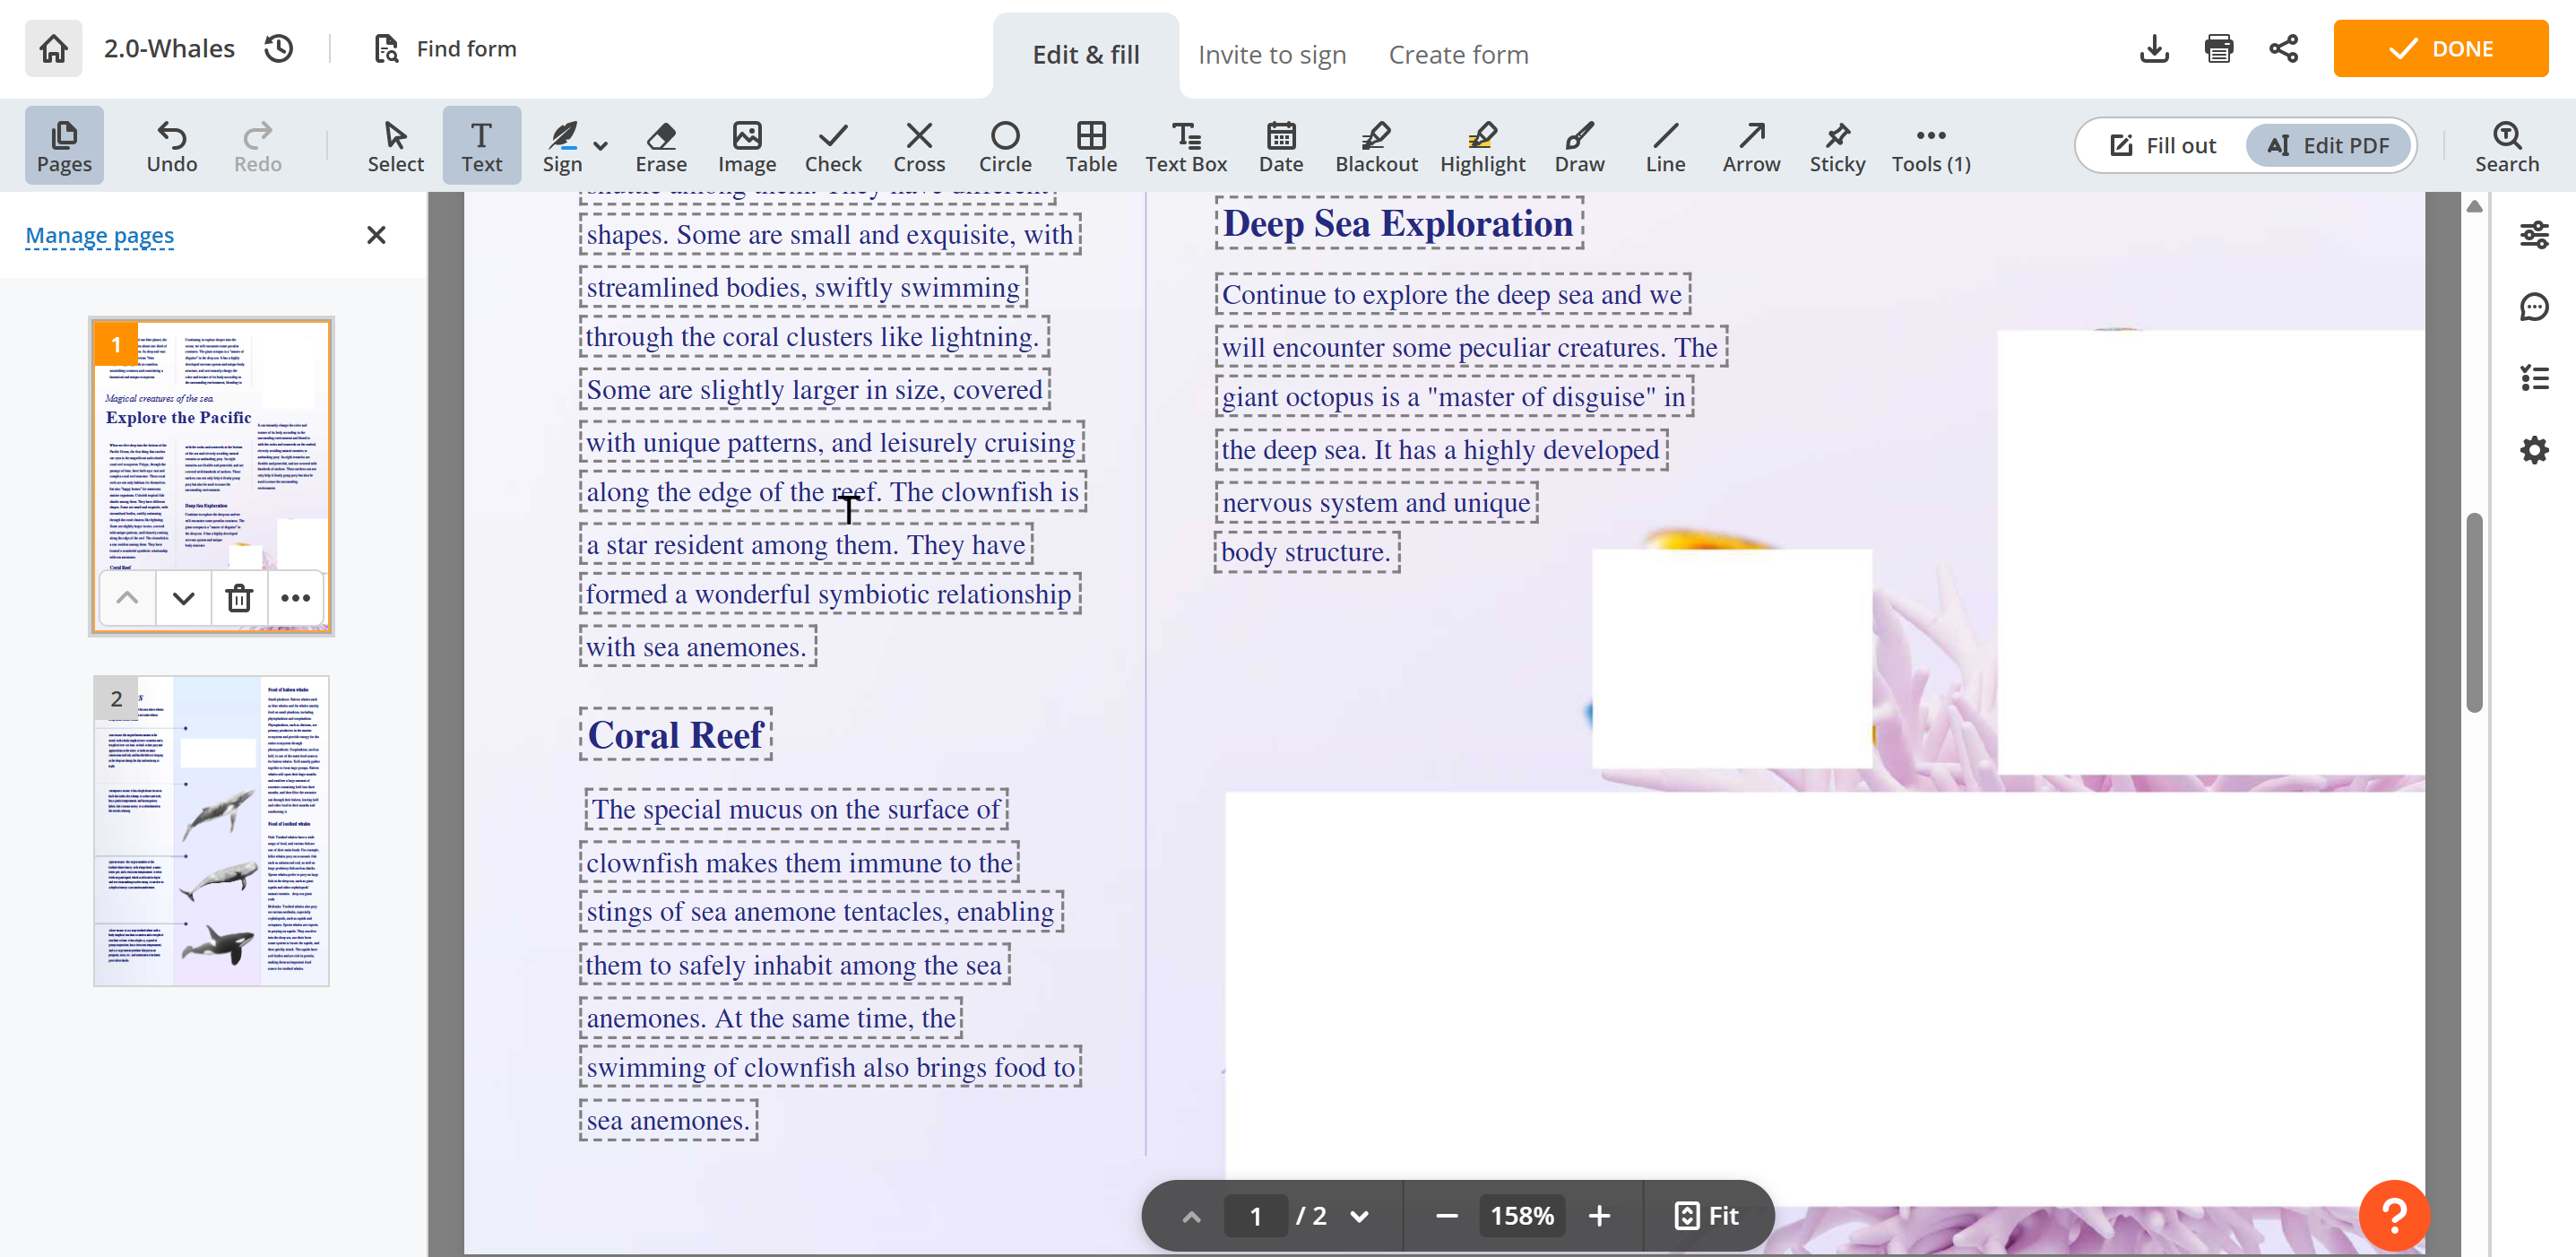The image size is (2576, 1257).
Task: Select the Cross mark tool
Action: 919,145
